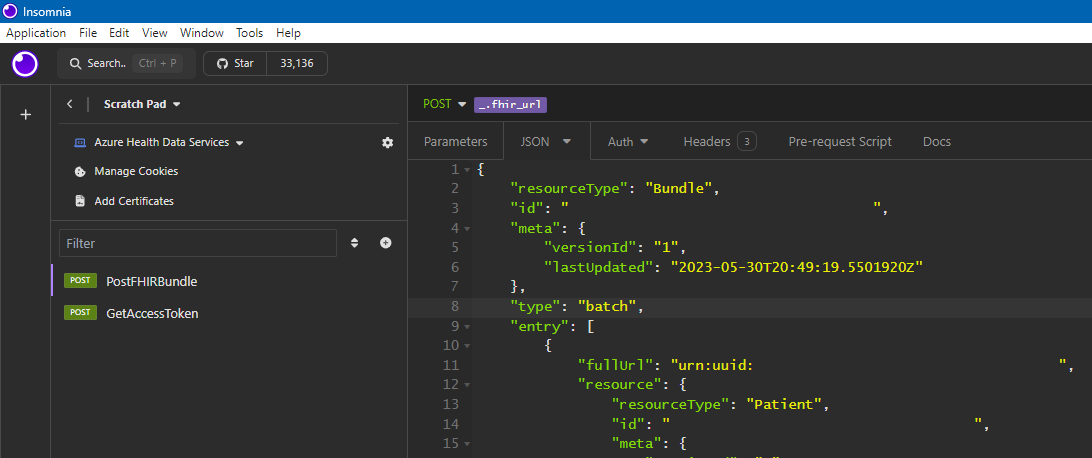1092x458 pixels.
Task: Collapse the resource block on line 12
Action: coord(467,384)
